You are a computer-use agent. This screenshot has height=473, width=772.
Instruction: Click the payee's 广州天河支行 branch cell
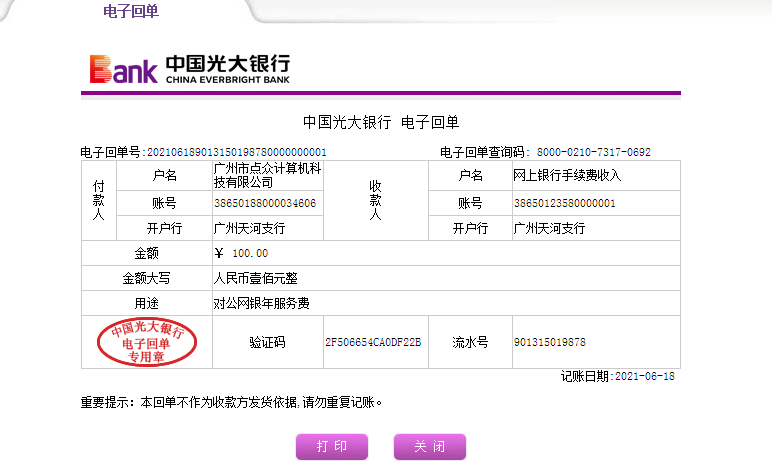point(596,228)
